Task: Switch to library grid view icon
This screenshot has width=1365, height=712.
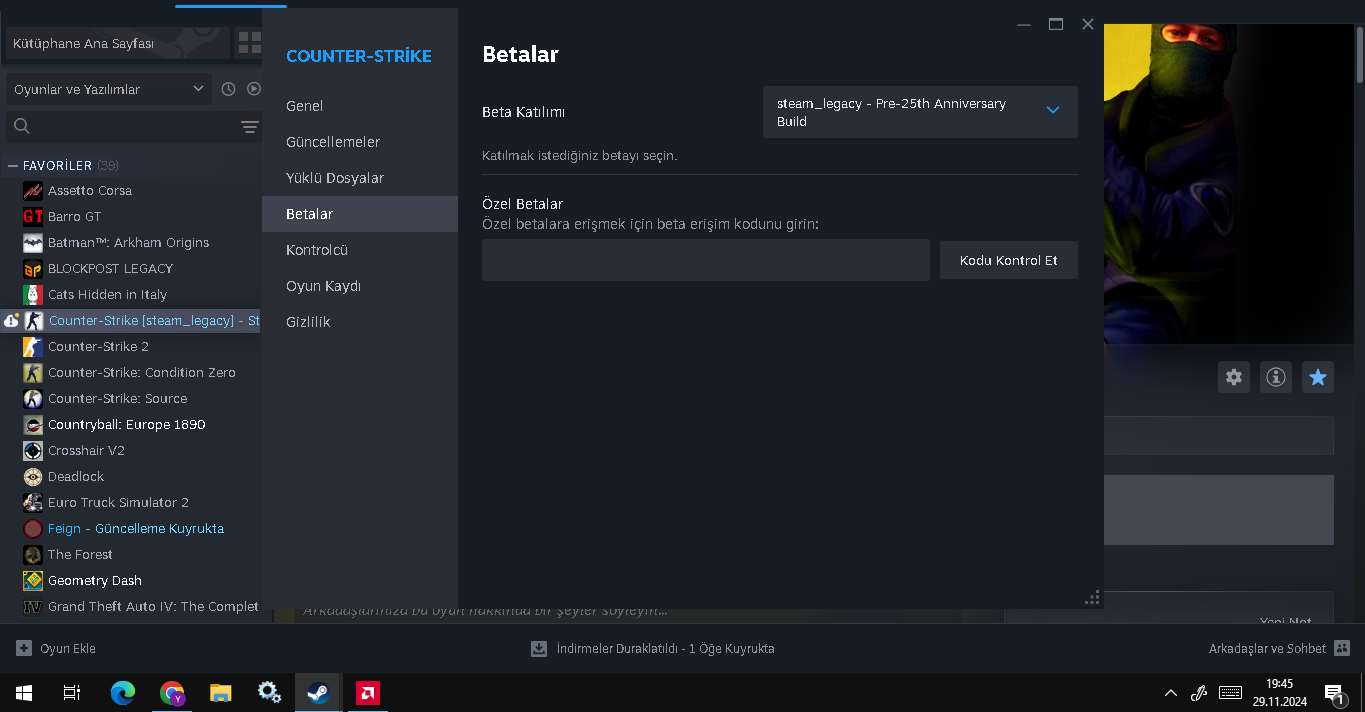Action: (247, 43)
